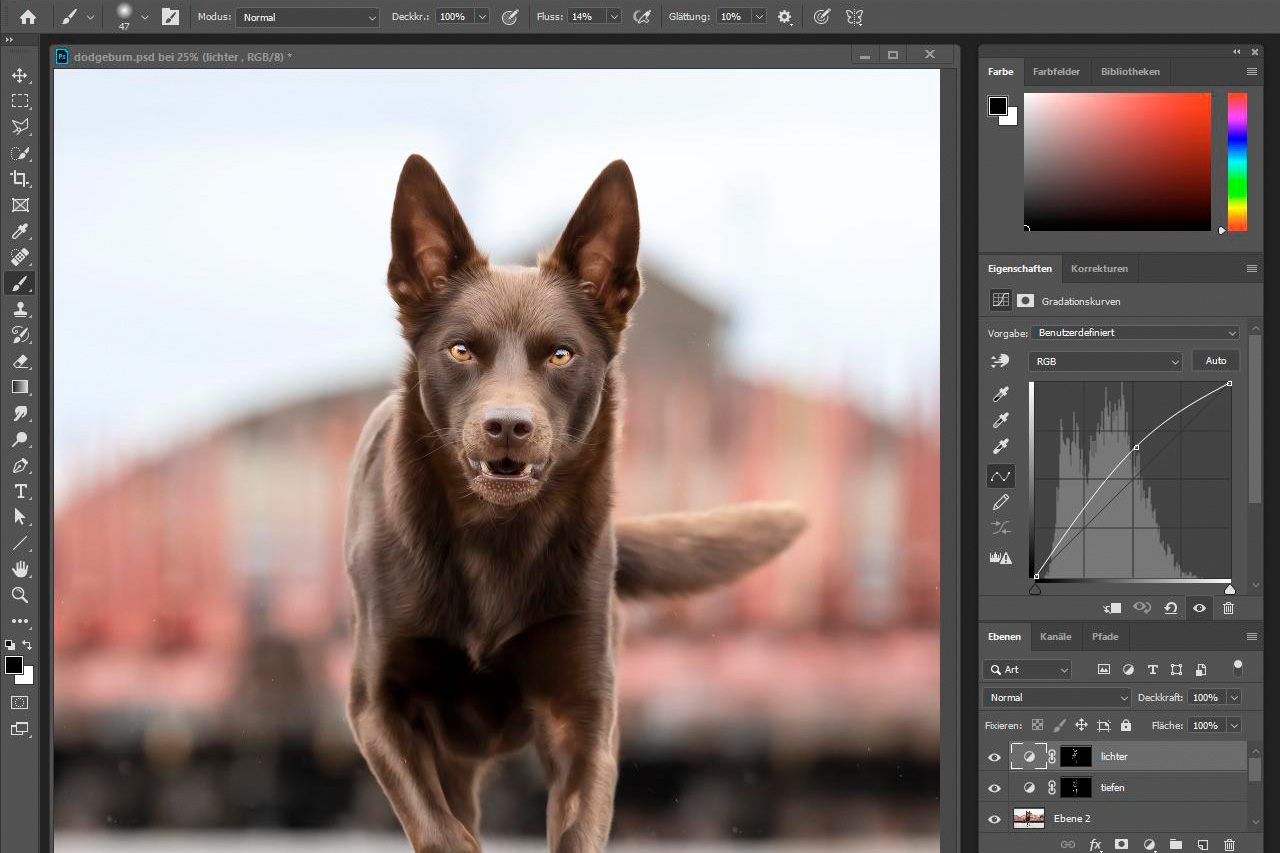Select the Crop tool
The height and width of the screenshot is (853, 1280).
(x=20, y=179)
